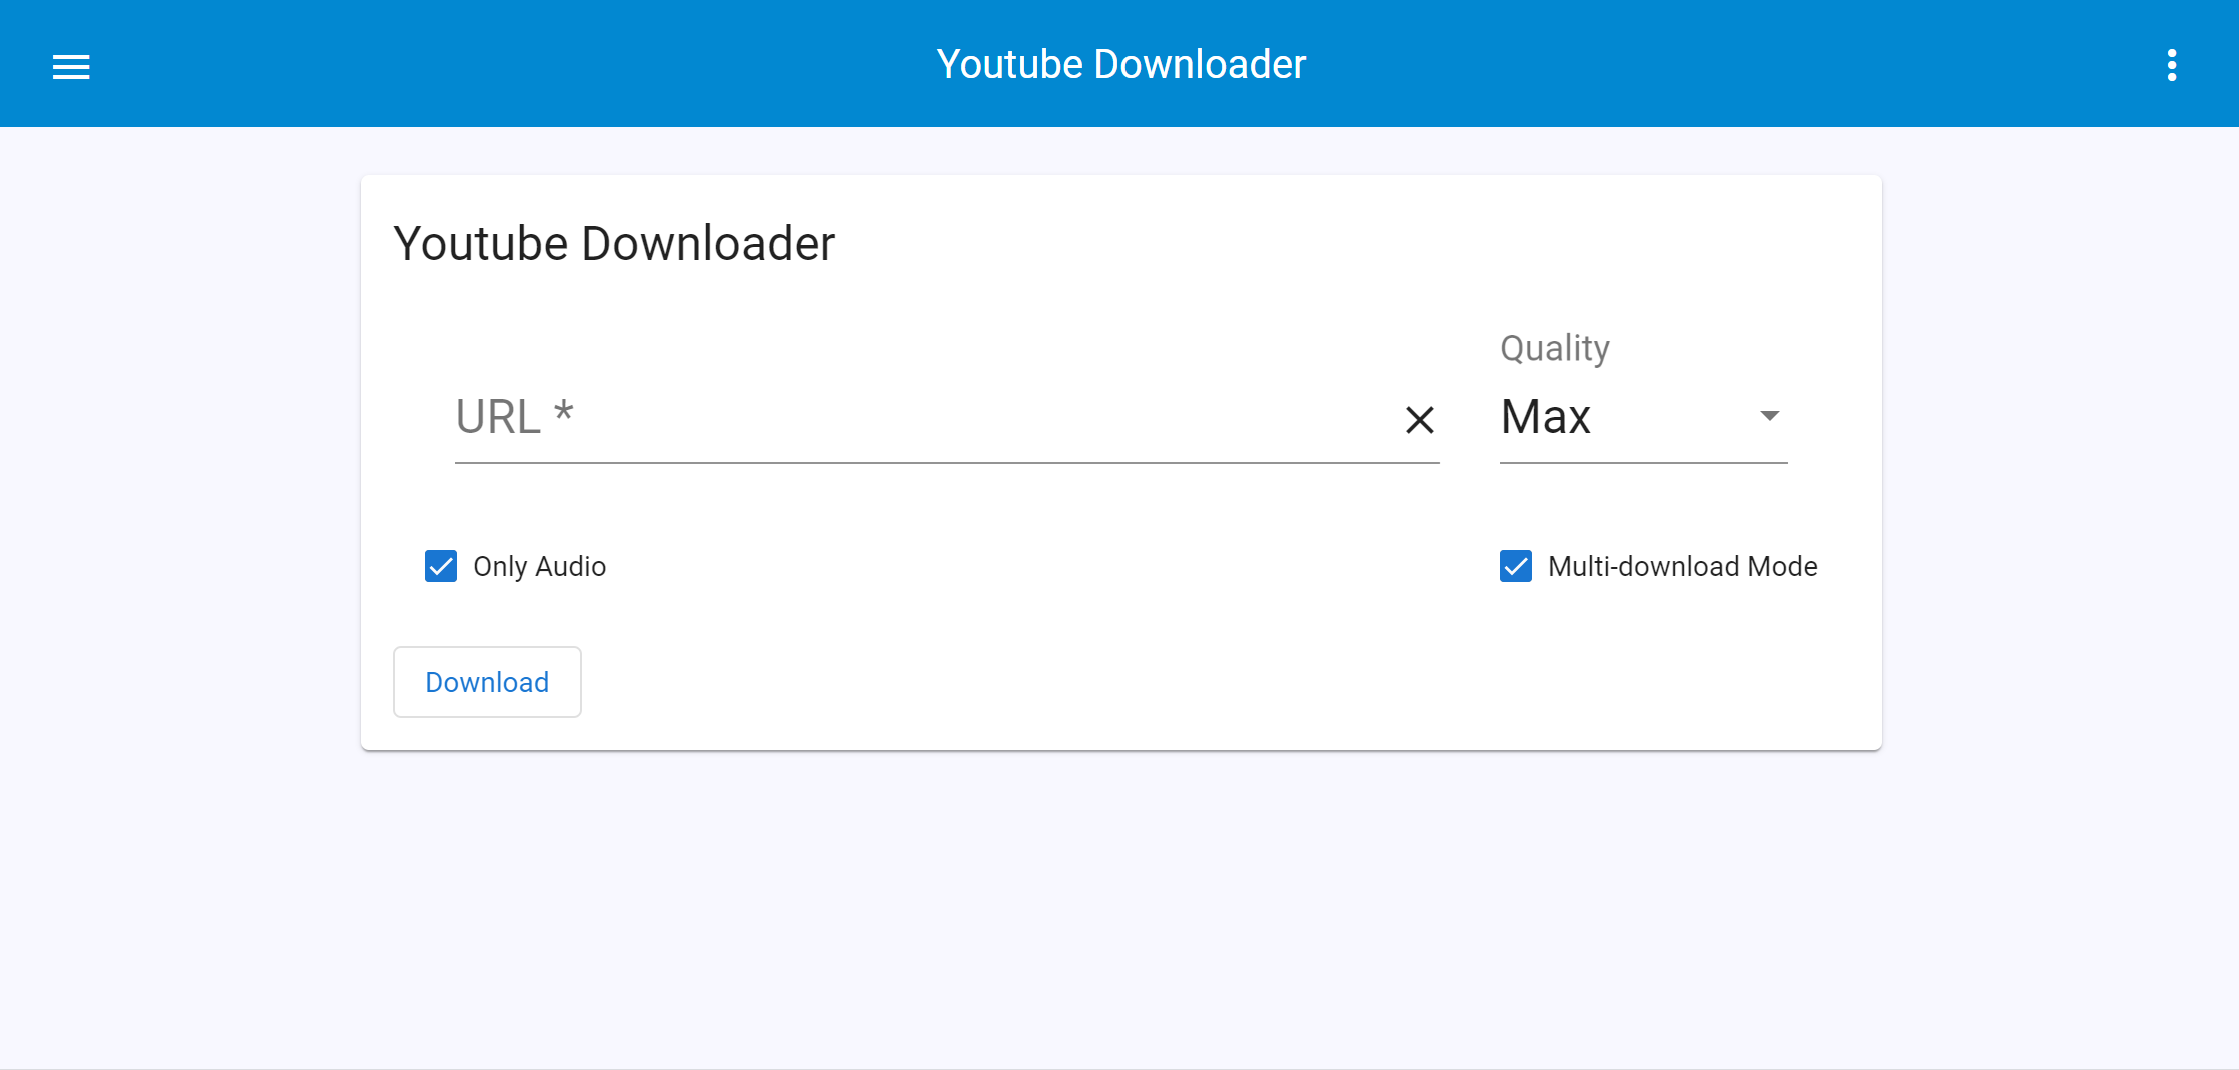The width and height of the screenshot is (2239, 1070).
Task: Expand the Max quality selector
Action: [1643, 416]
